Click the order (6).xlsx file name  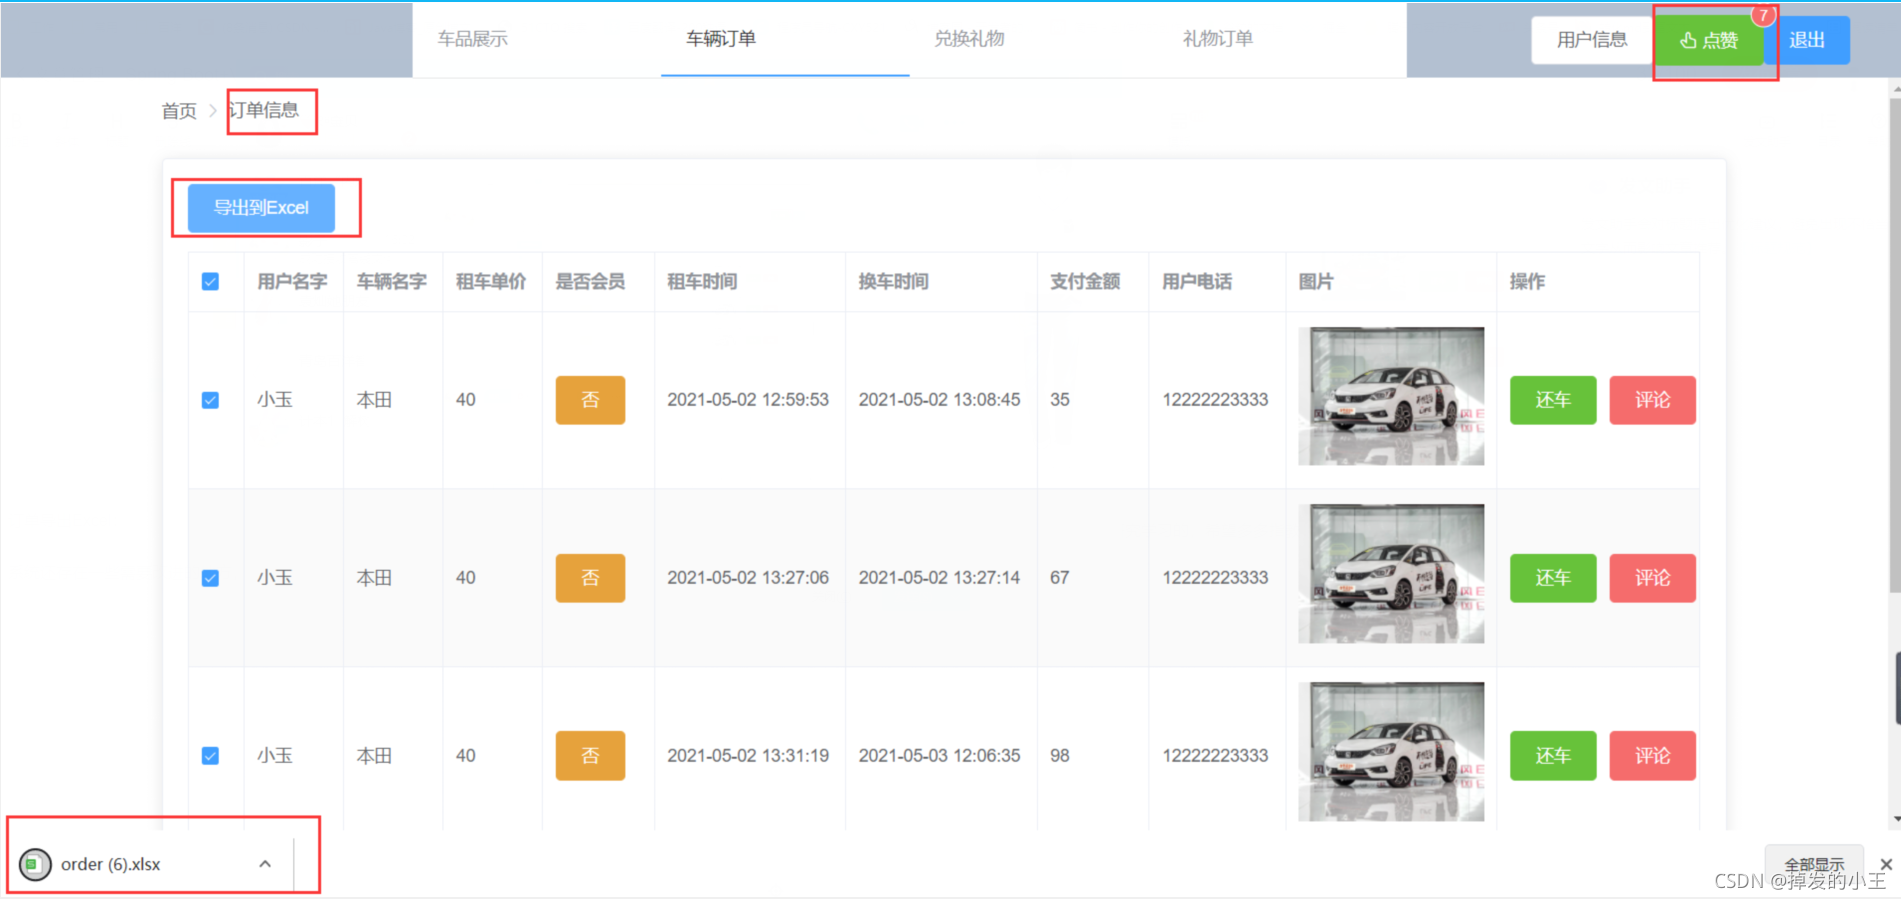[110, 864]
